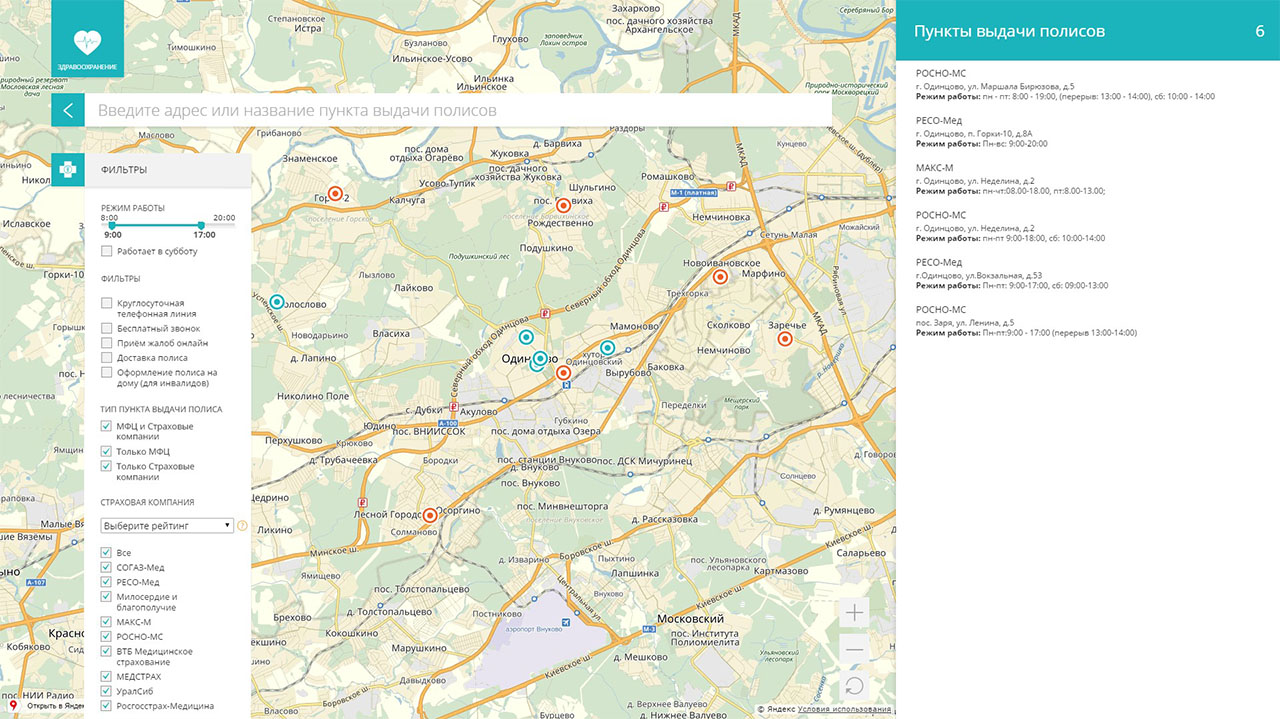This screenshot has width=1280, height=719.
Task: Click the address search input field
Action: pos(458,111)
